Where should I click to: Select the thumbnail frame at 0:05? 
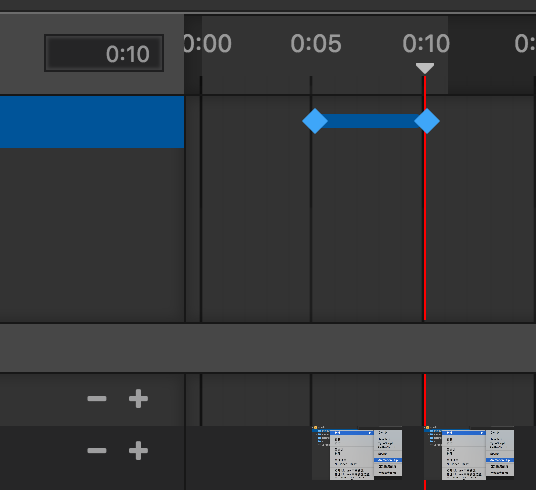pyautogui.click(x=357, y=453)
